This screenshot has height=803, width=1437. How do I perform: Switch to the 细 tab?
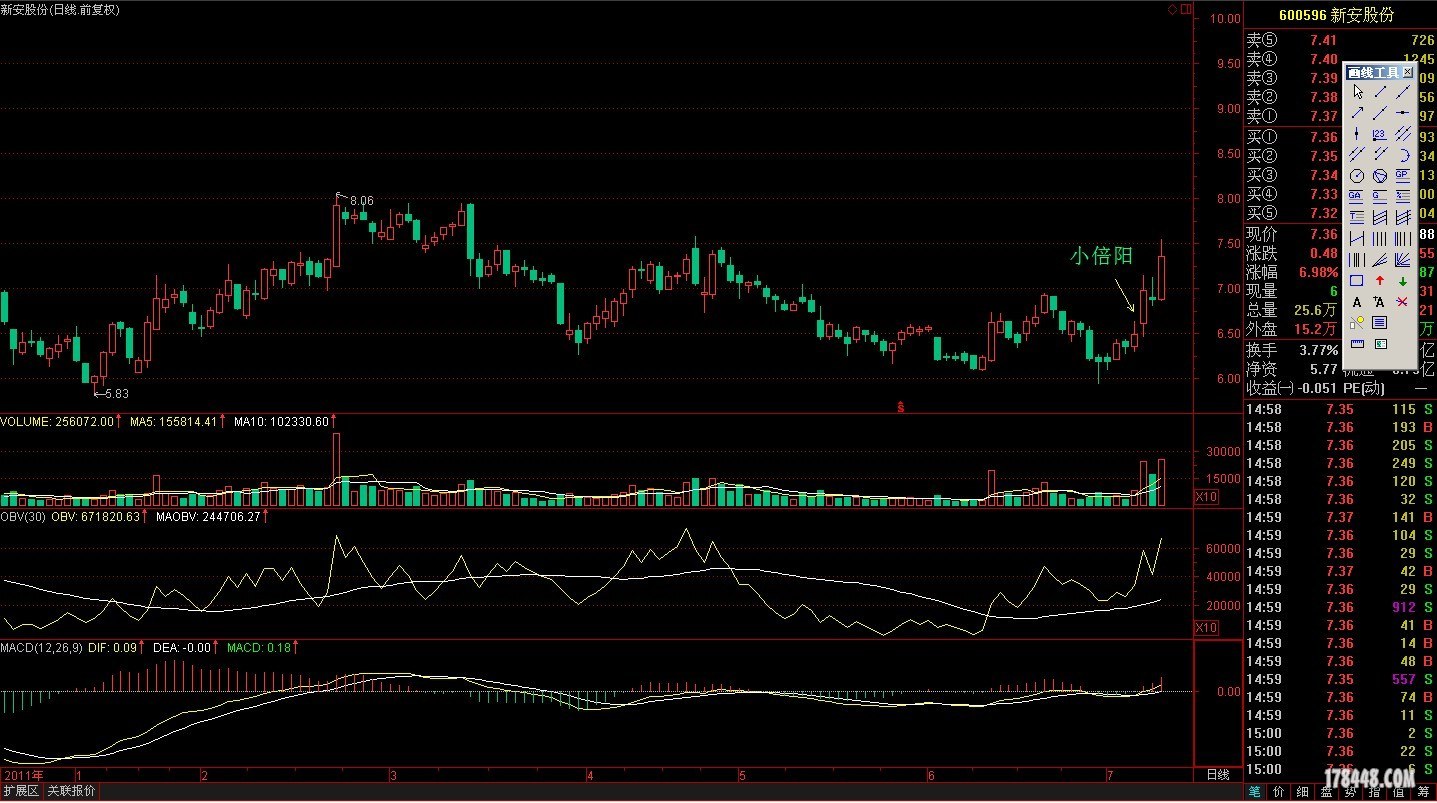pyautogui.click(x=1303, y=792)
